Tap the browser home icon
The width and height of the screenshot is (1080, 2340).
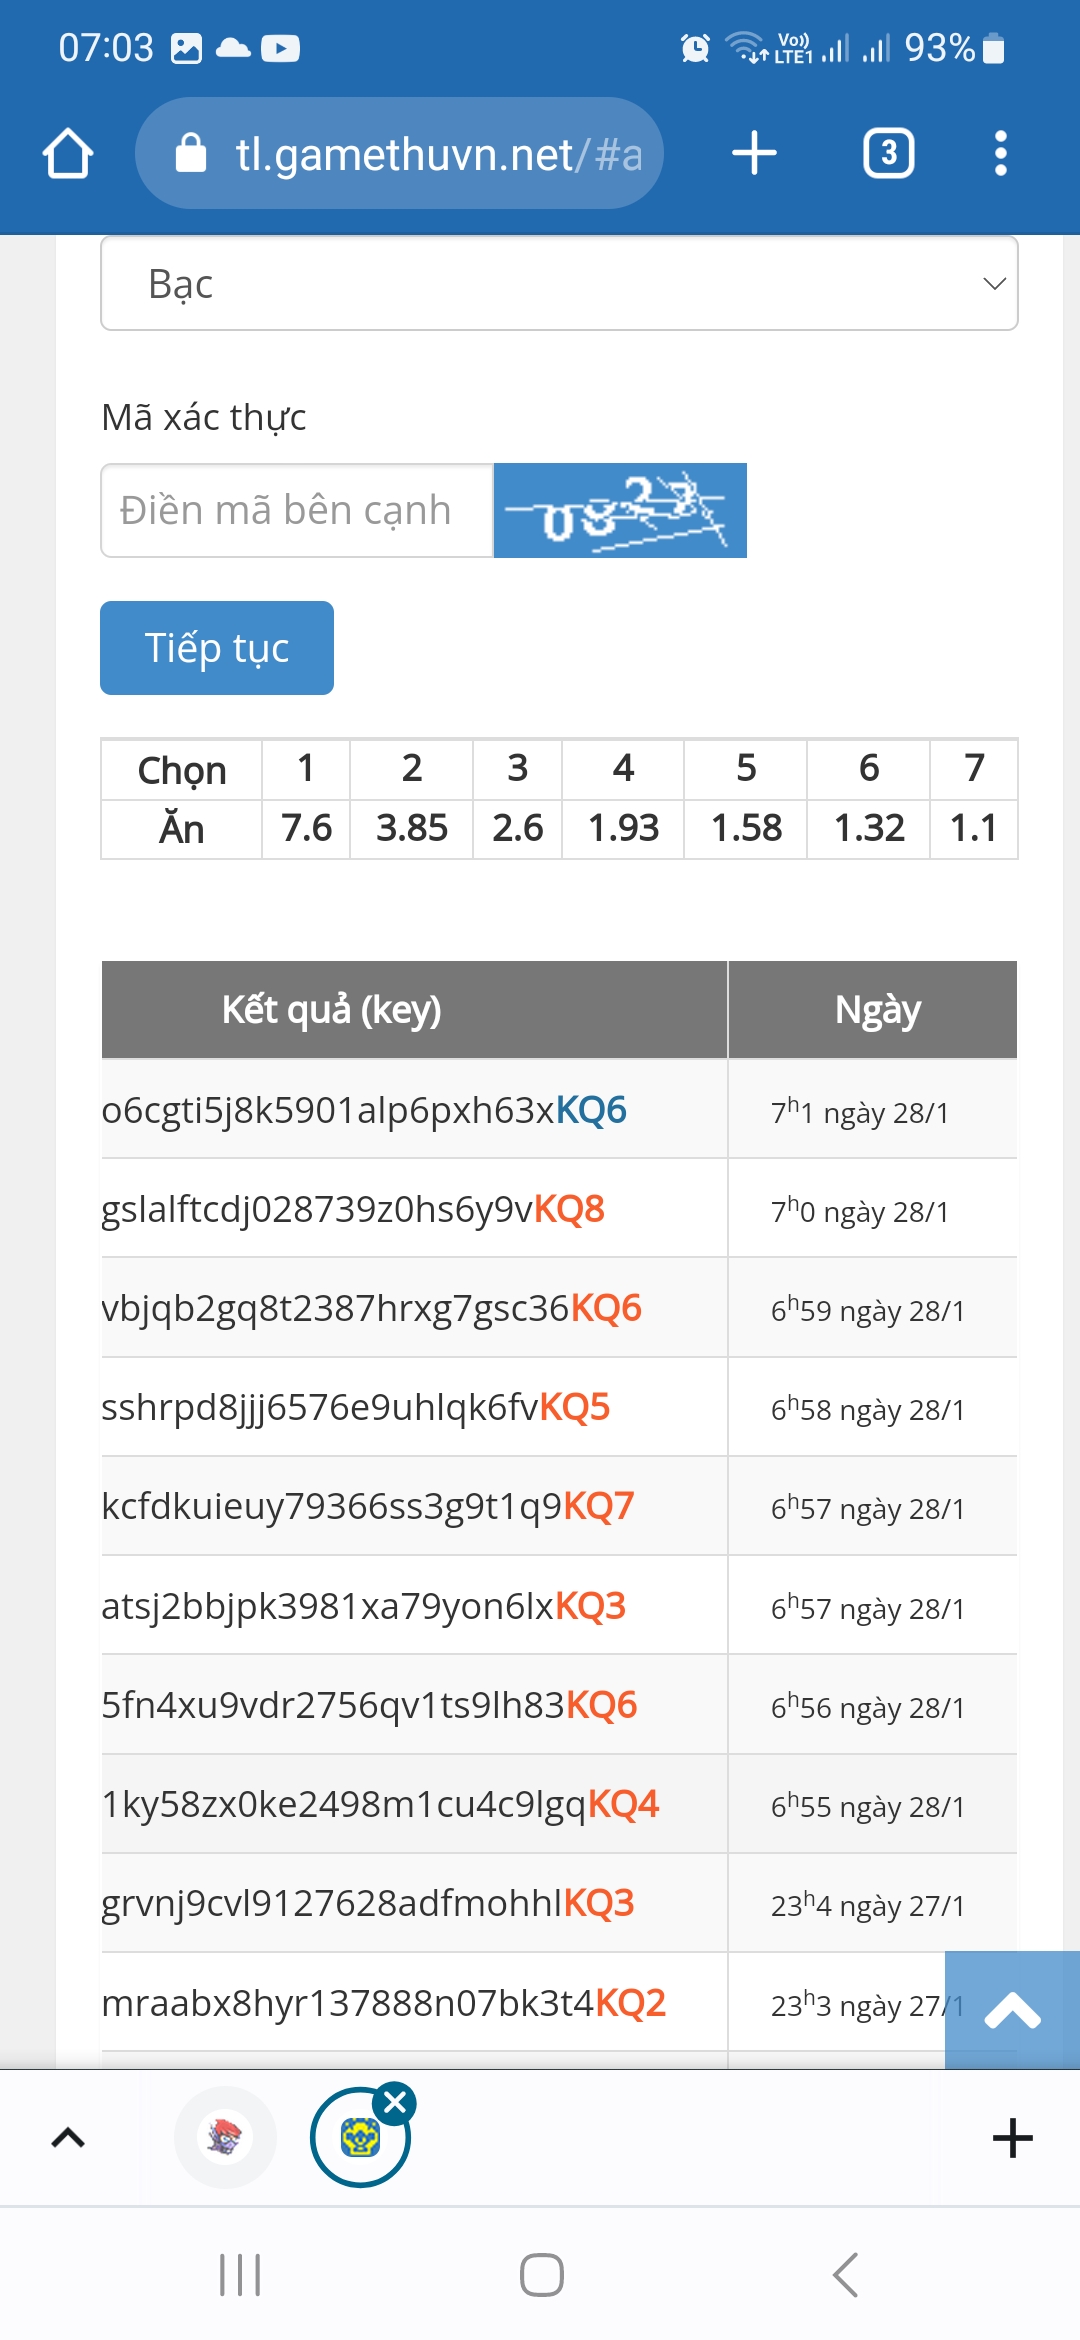68,154
